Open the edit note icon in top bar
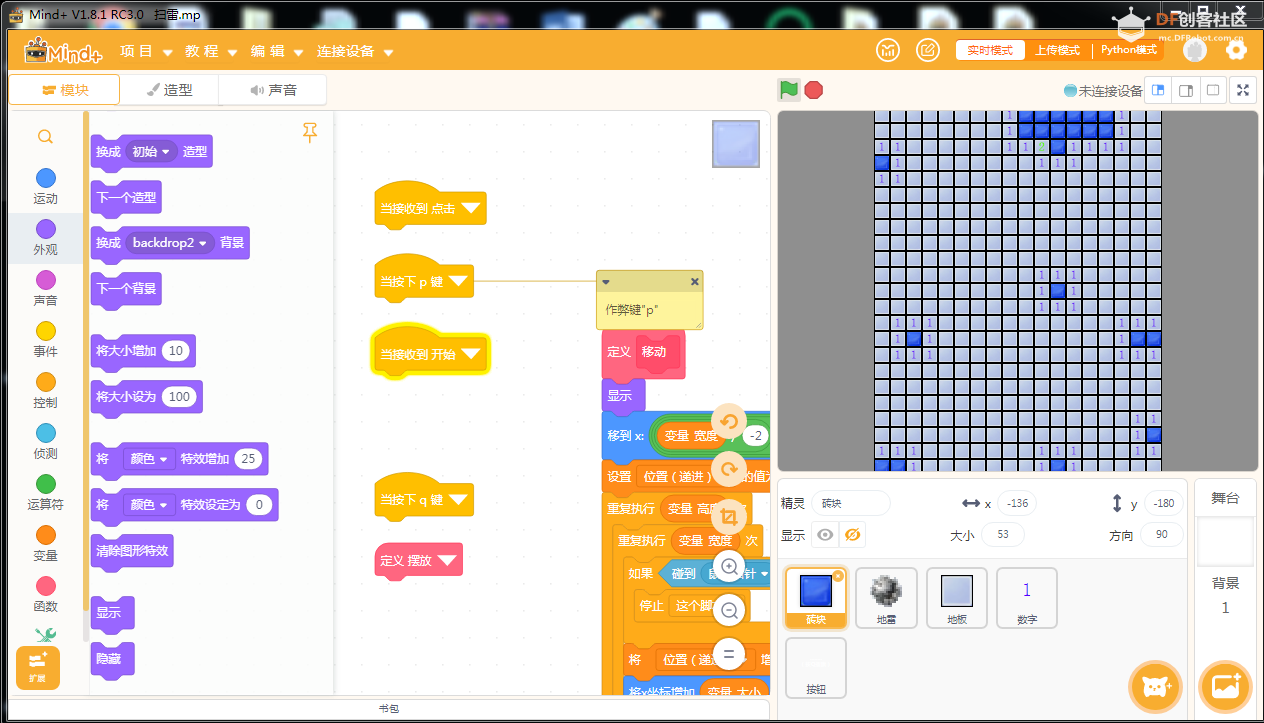 (x=928, y=50)
